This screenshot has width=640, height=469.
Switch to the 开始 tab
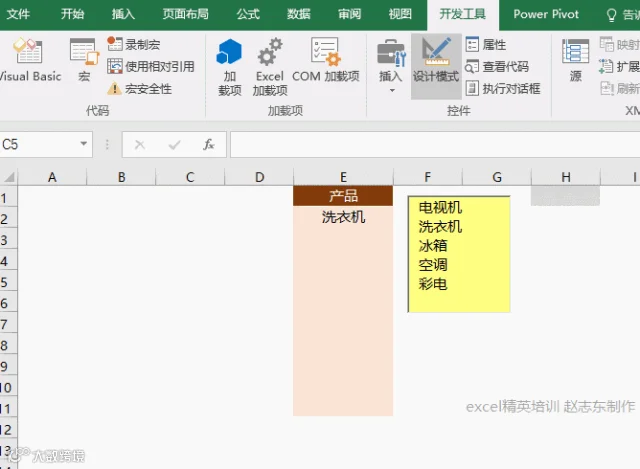point(72,14)
